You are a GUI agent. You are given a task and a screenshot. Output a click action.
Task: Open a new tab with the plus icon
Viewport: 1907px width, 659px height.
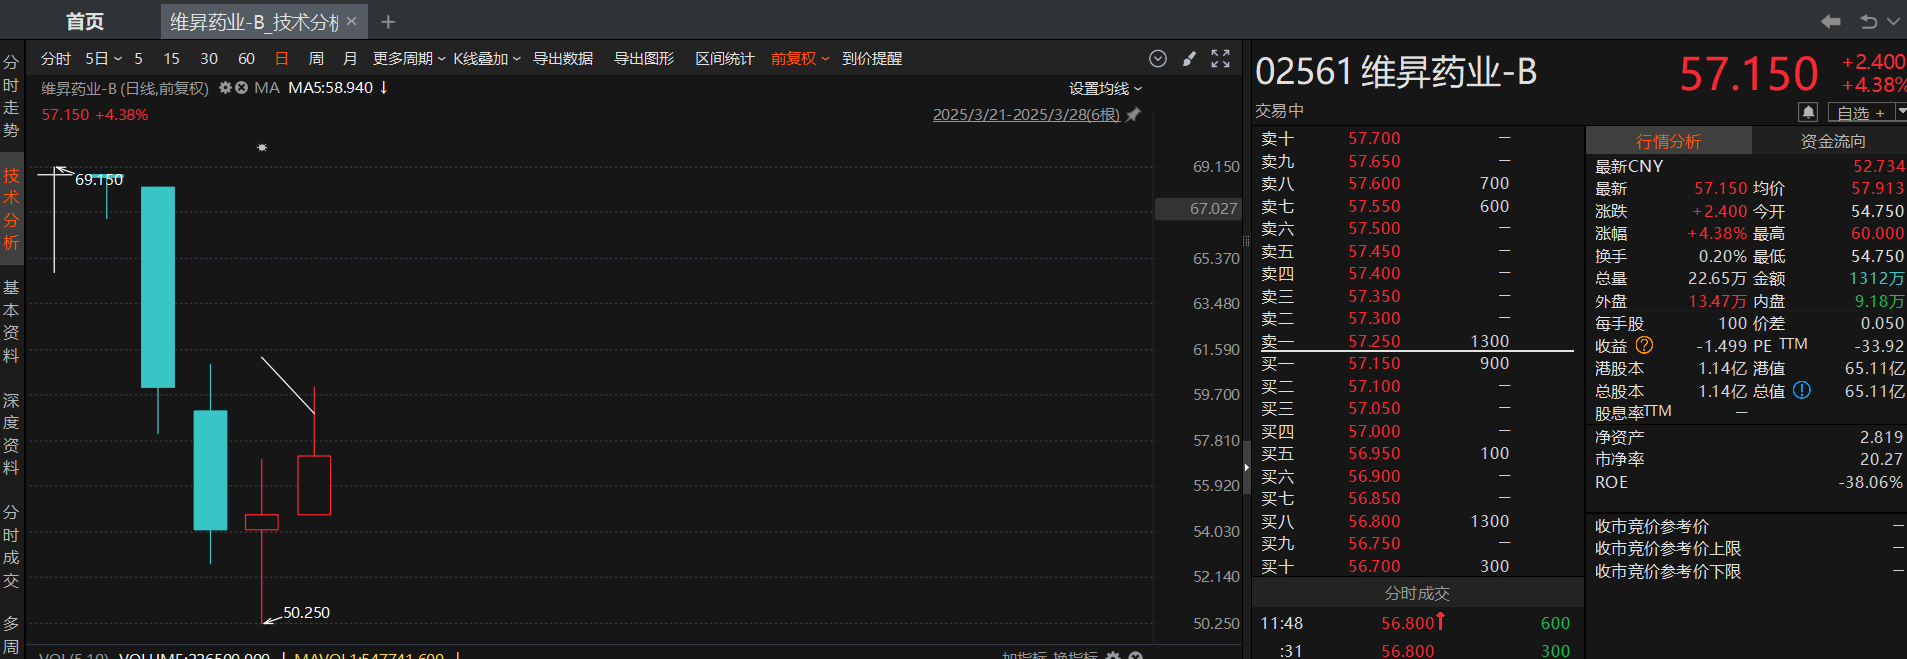(x=388, y=22)
